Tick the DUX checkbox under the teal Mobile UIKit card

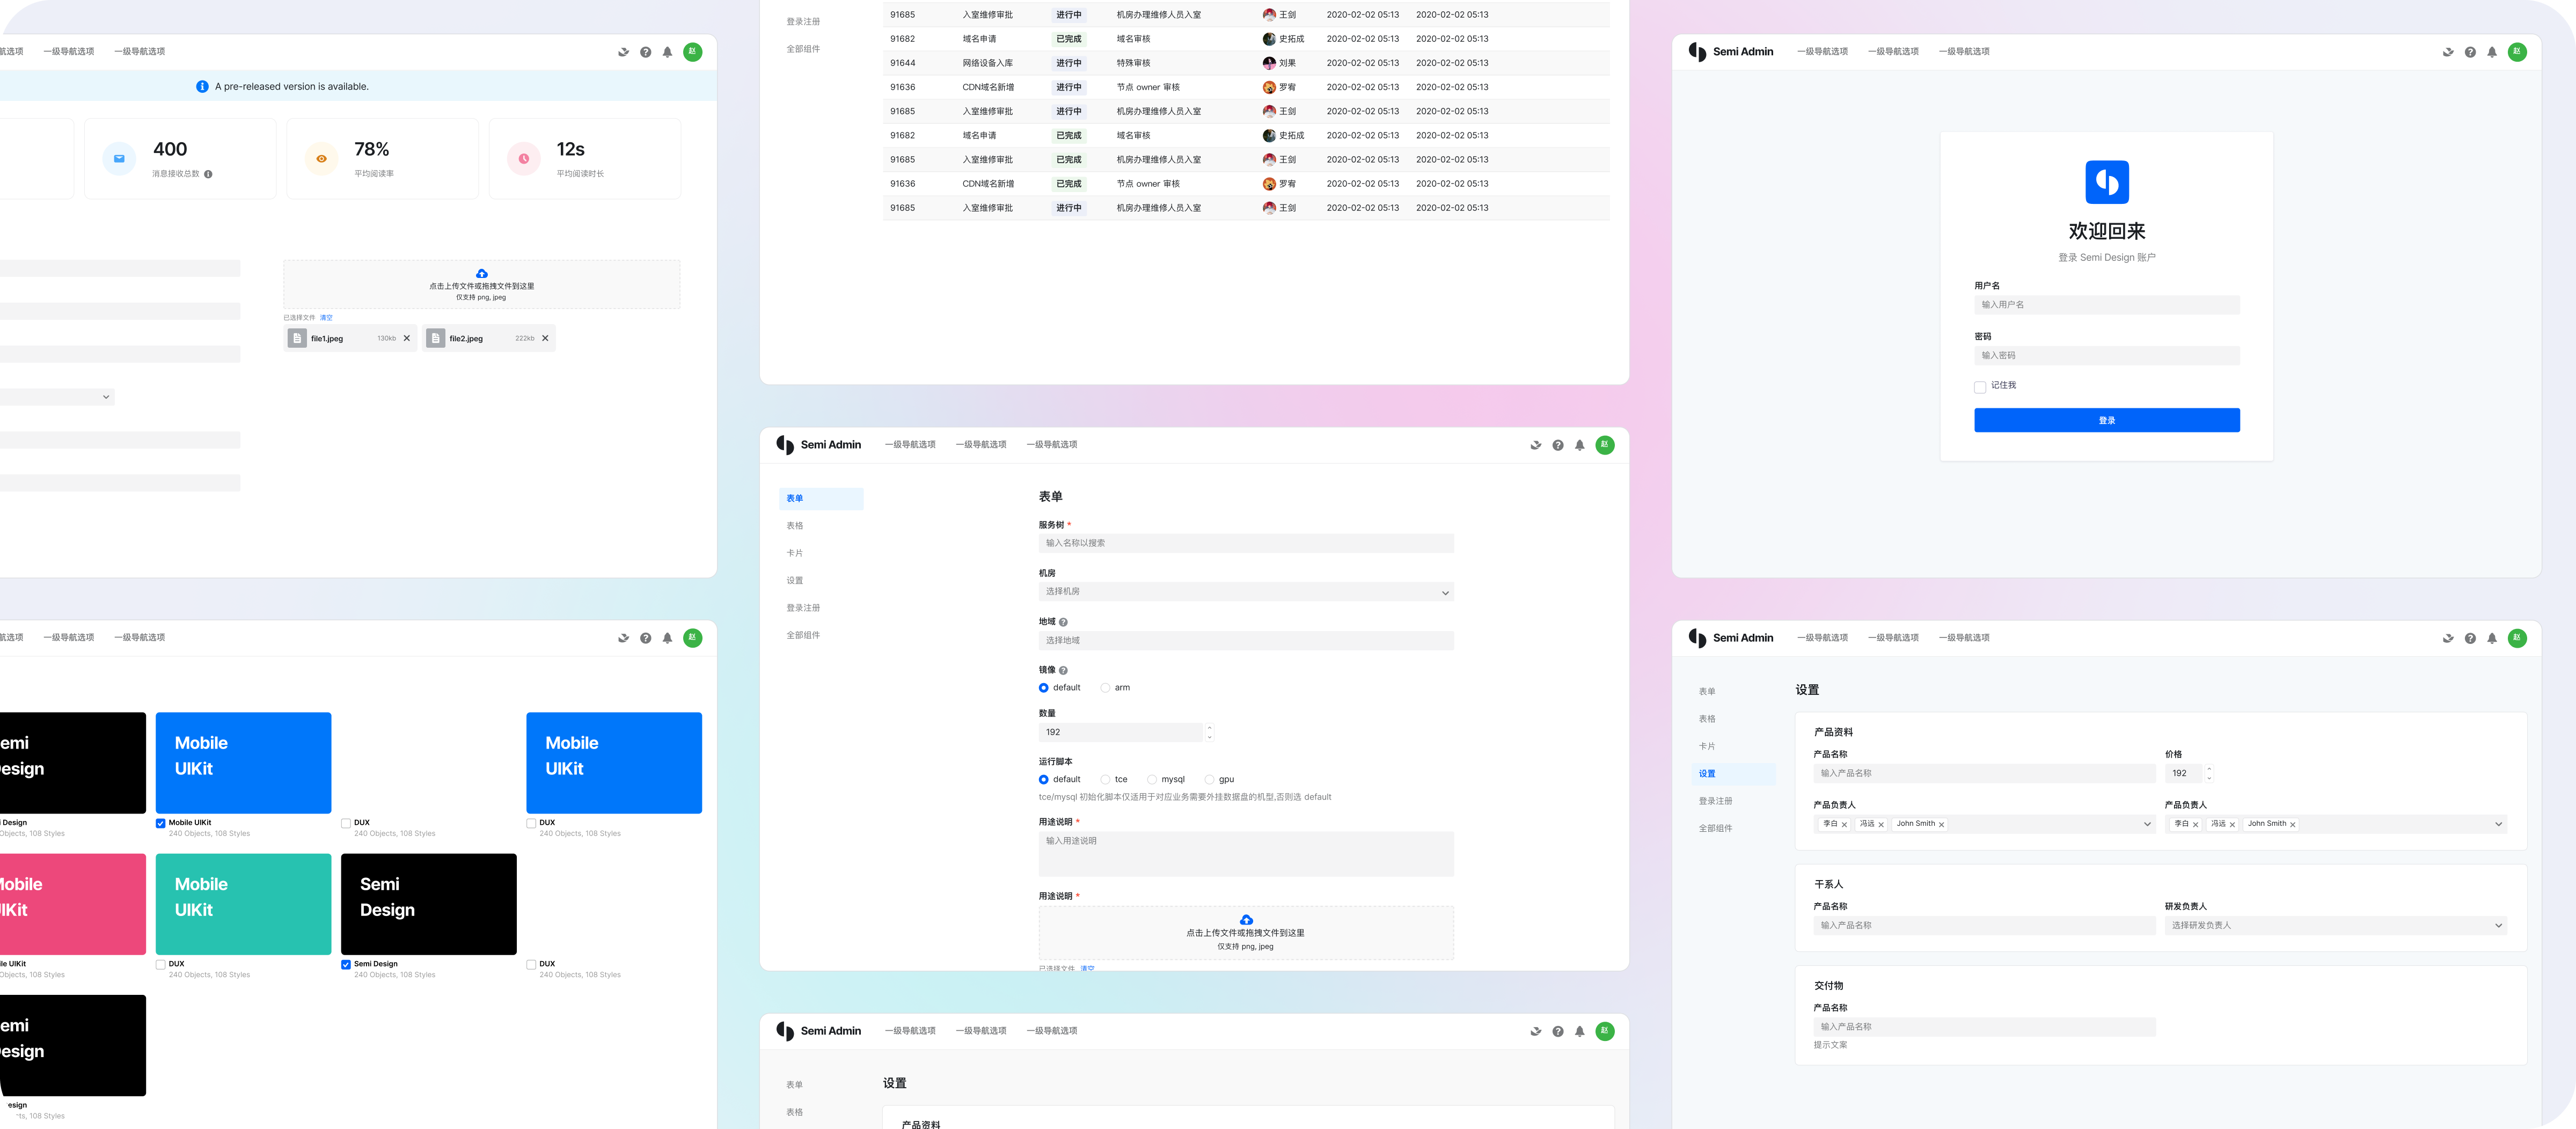[160, 965]
